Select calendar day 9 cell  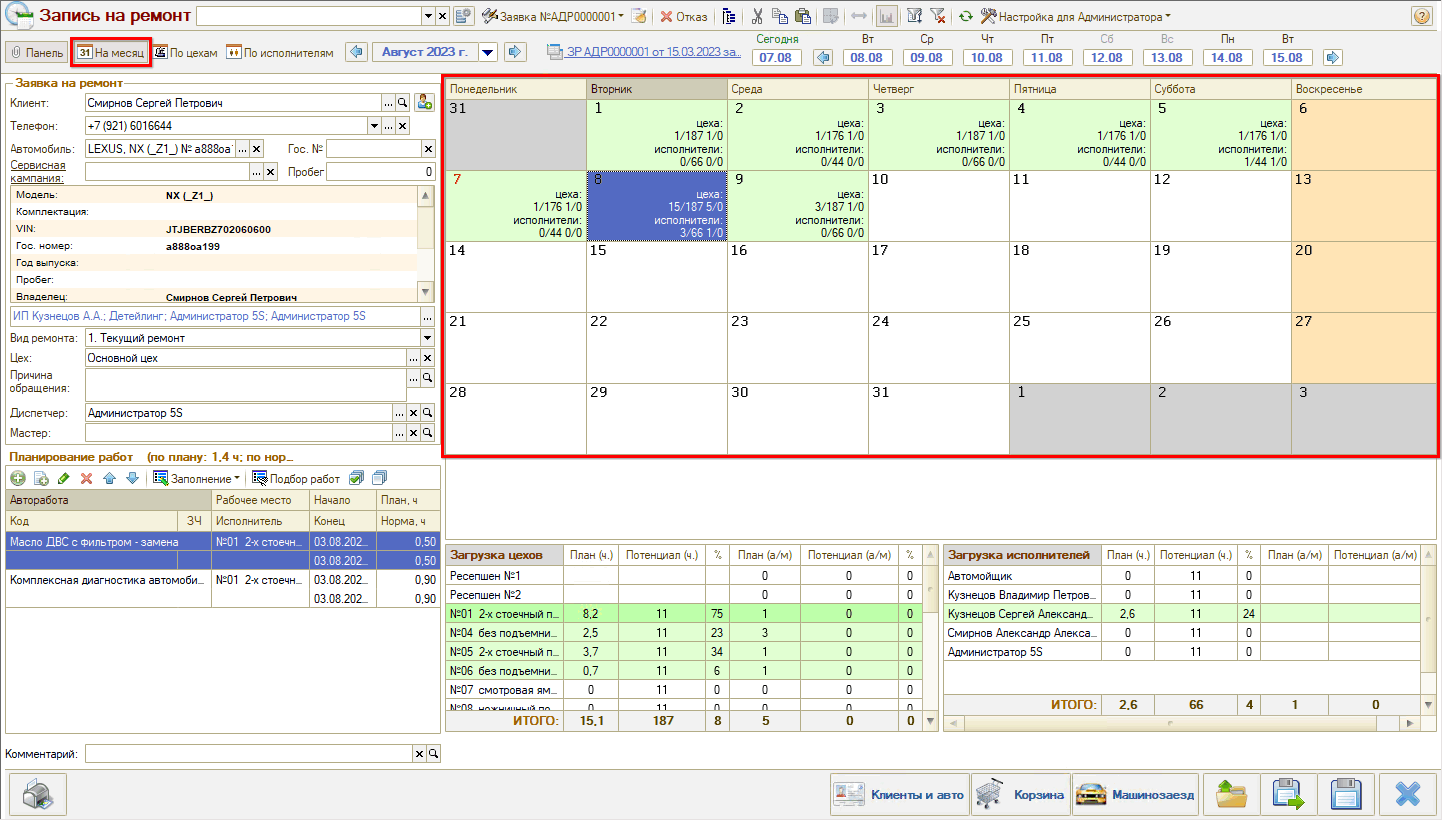798,206
